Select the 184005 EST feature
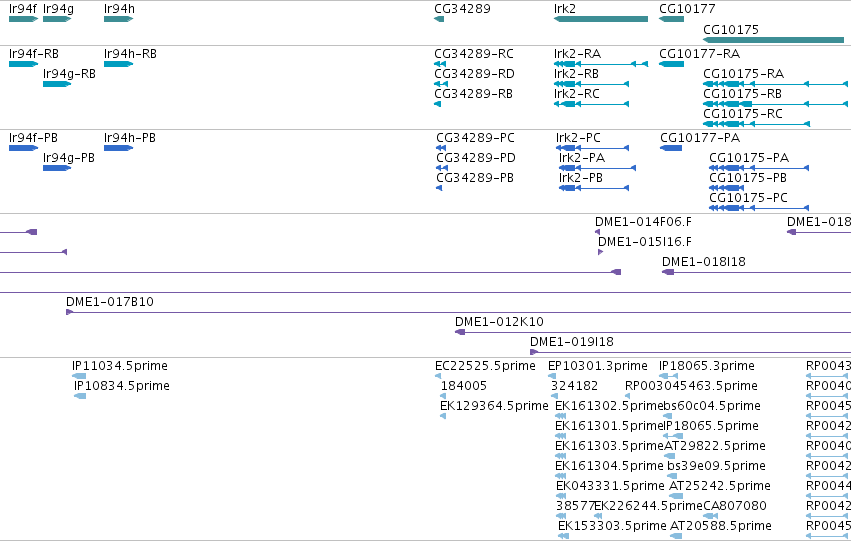The height and width of the screenshot is (541, 851). [x=443, y=396]
